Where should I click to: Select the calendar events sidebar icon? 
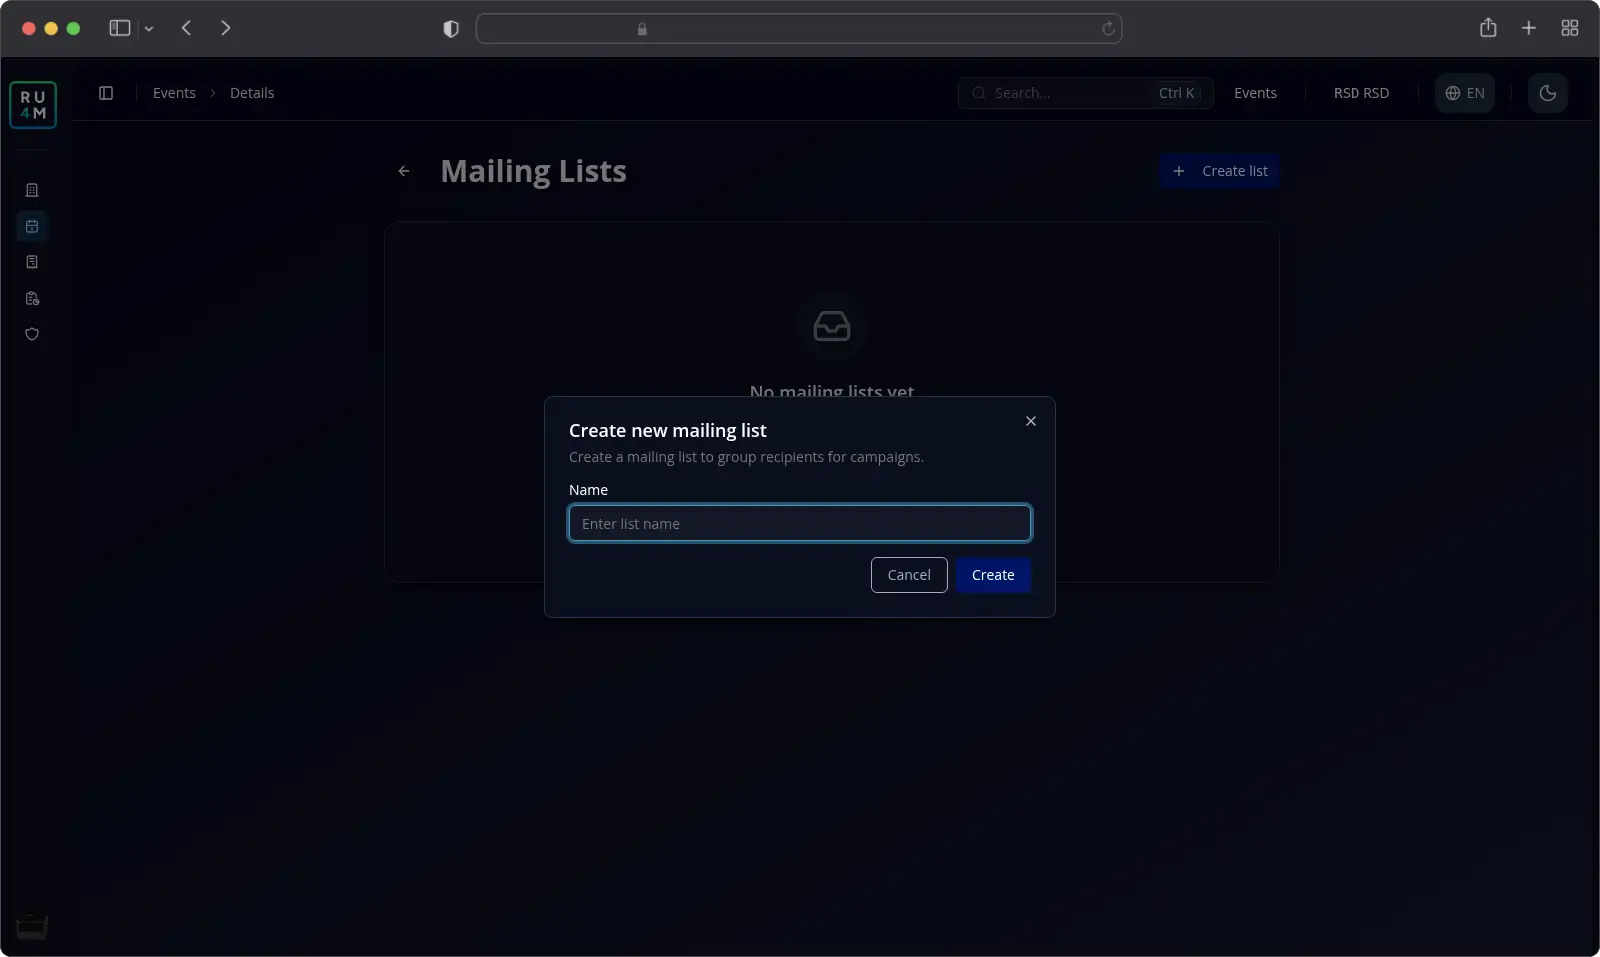coord(32,226)
